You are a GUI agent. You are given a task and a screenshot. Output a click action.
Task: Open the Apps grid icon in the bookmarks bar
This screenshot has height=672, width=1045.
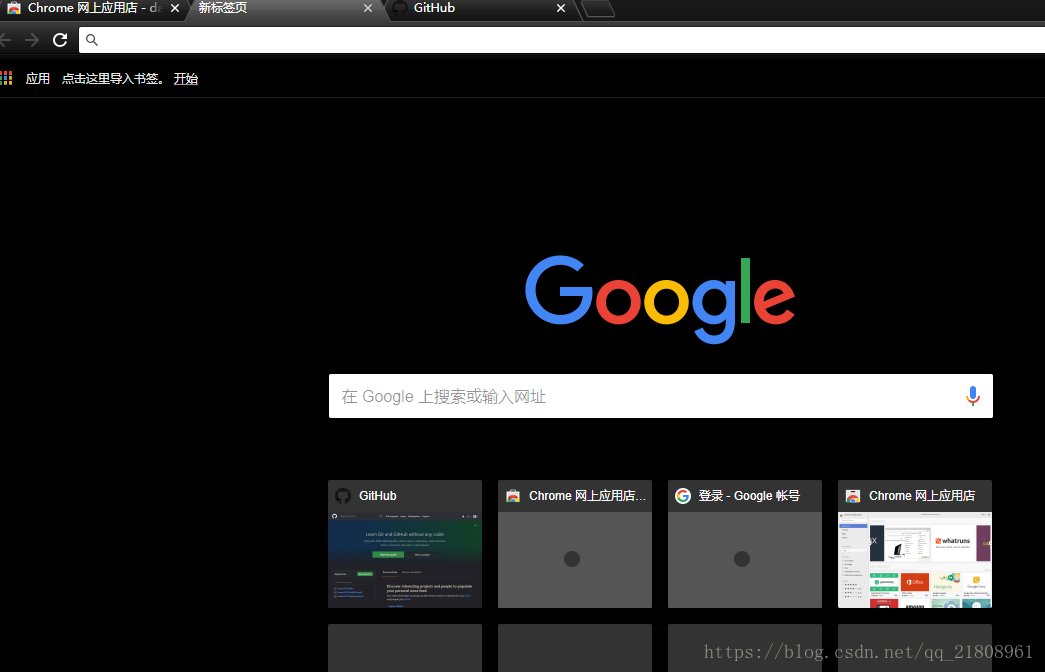[6, 79]
